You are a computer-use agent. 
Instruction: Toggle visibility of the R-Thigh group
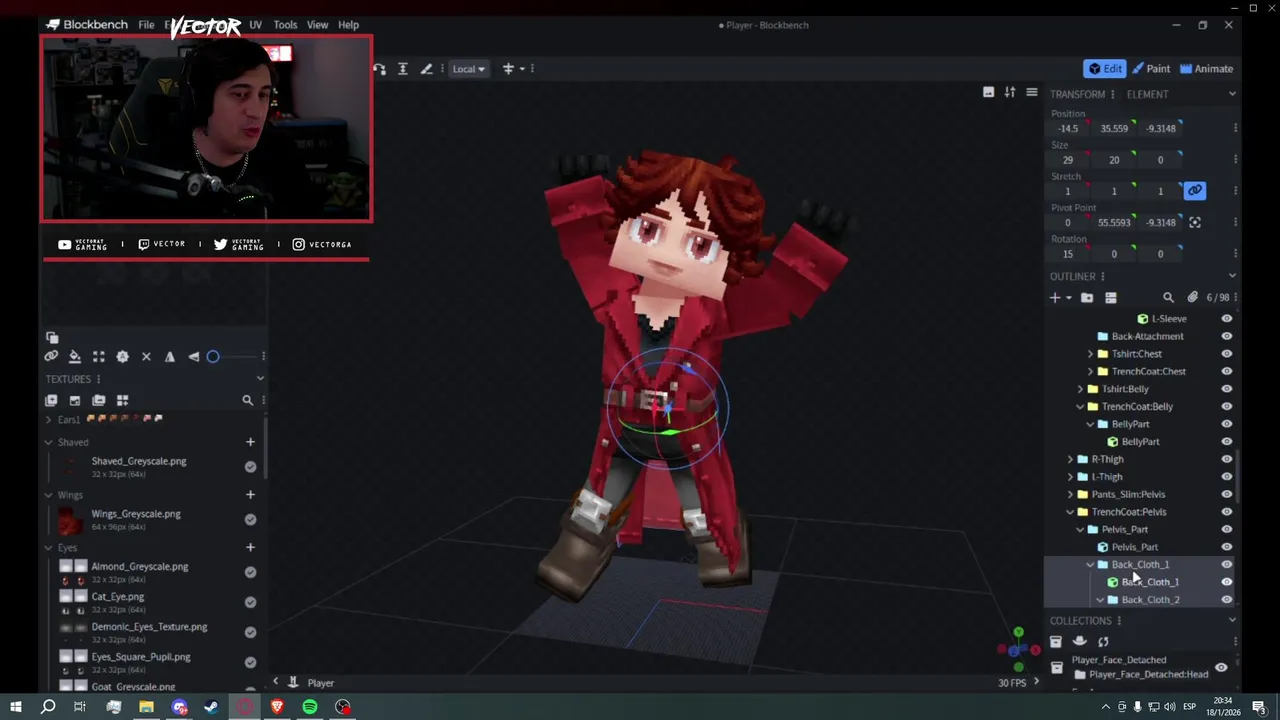pos(1226,459)
